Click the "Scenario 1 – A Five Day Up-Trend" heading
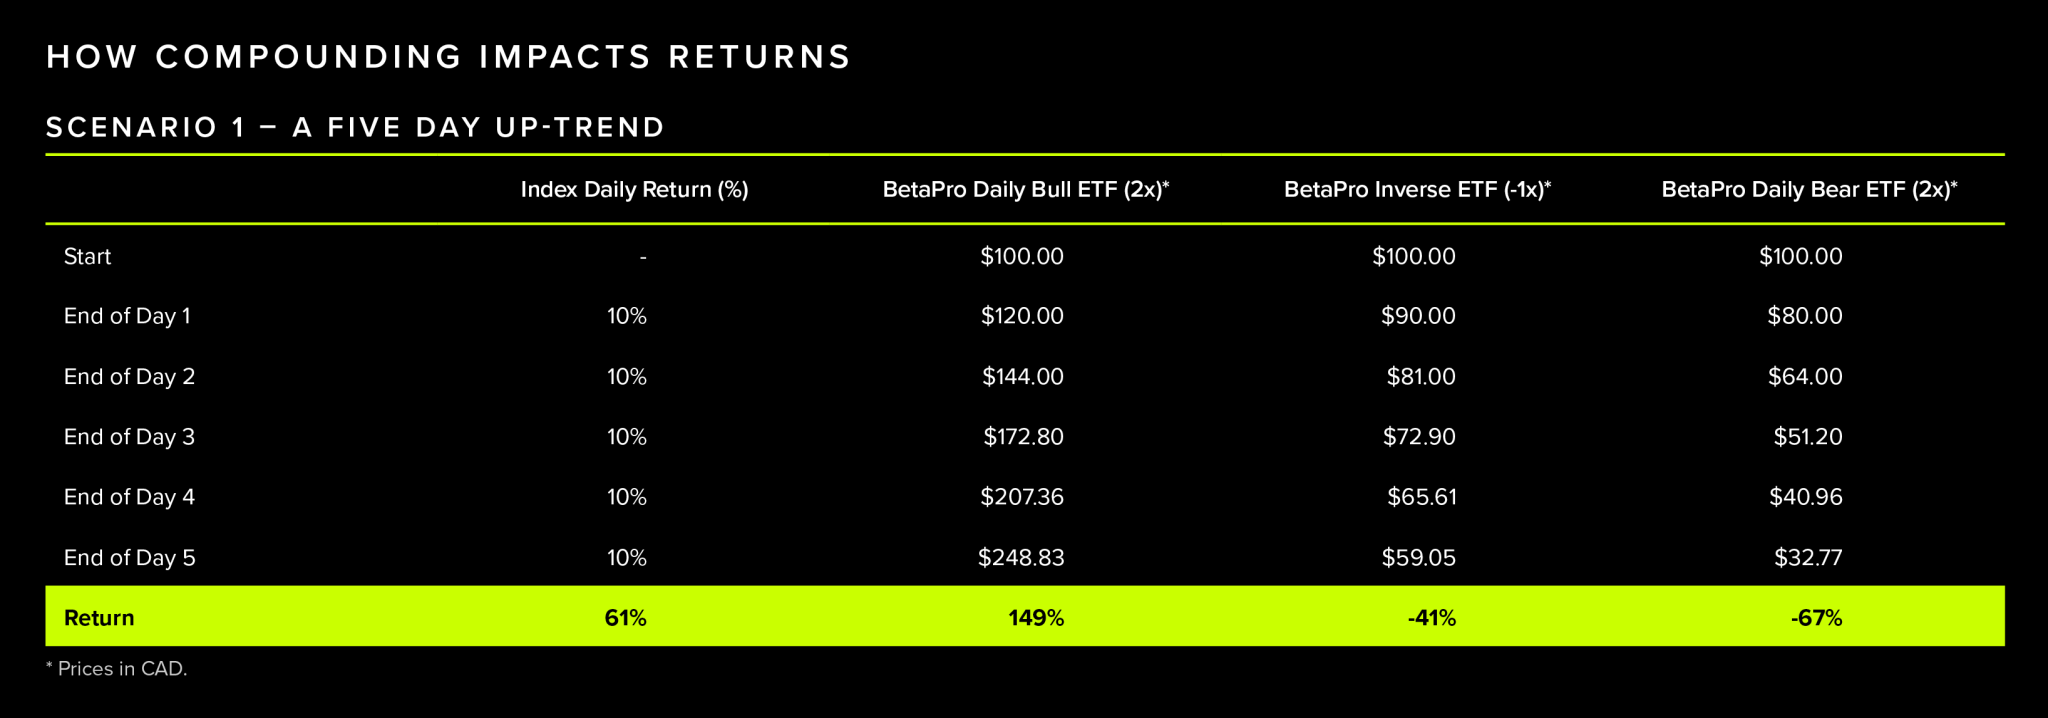 click(x=355, y=128)
